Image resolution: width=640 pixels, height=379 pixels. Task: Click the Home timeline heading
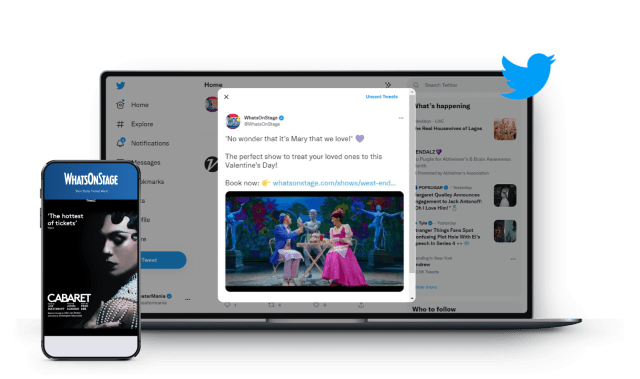click(213, 85)
